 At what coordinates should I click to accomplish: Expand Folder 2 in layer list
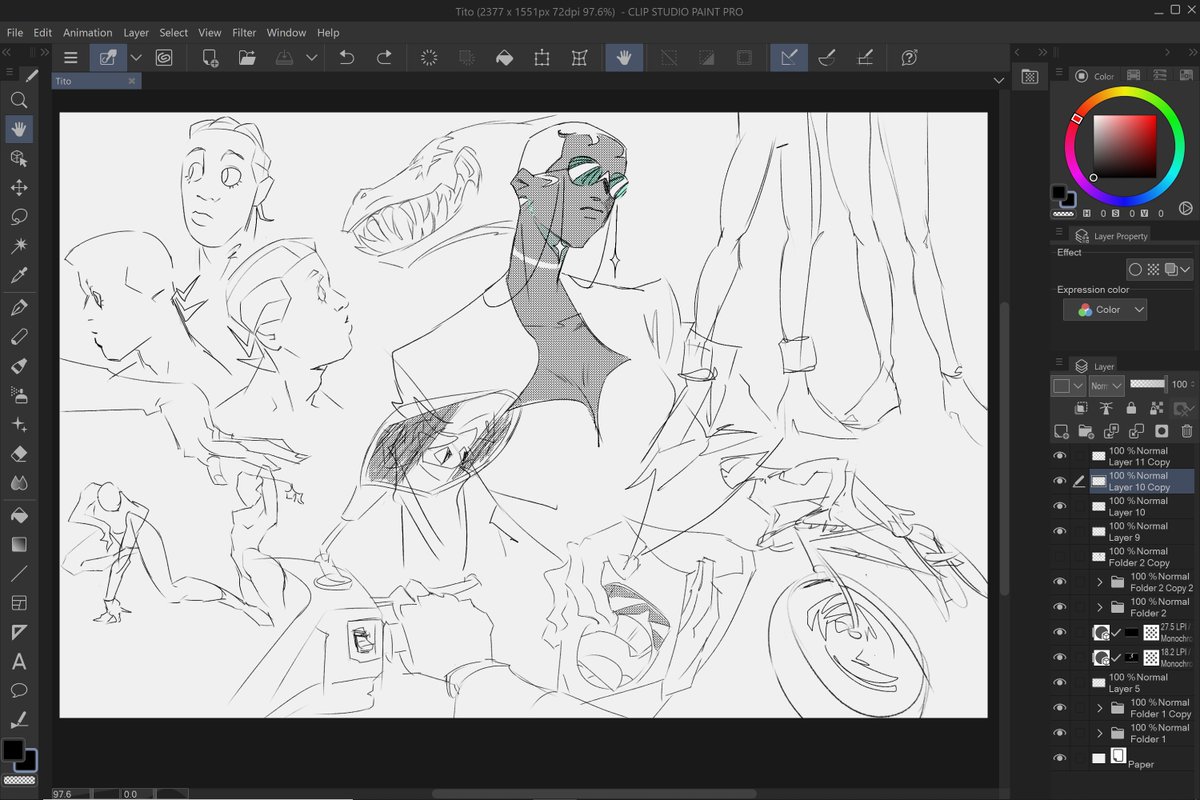click(1100, 607)
